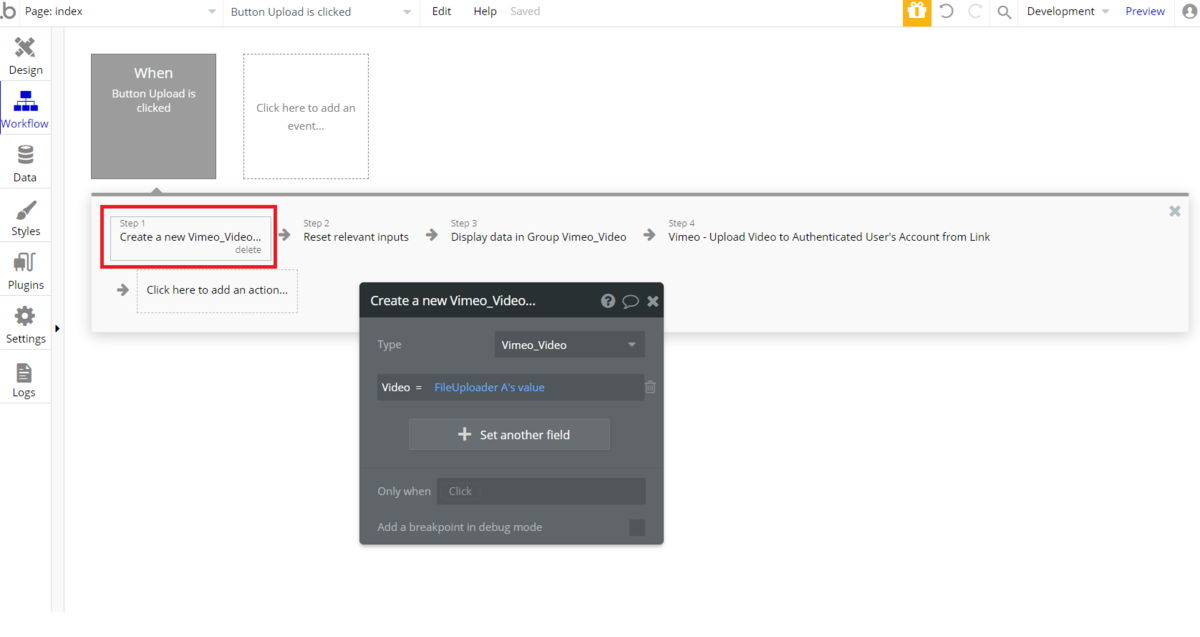Open the Plugins tab in sidebar

pos(25,271)
